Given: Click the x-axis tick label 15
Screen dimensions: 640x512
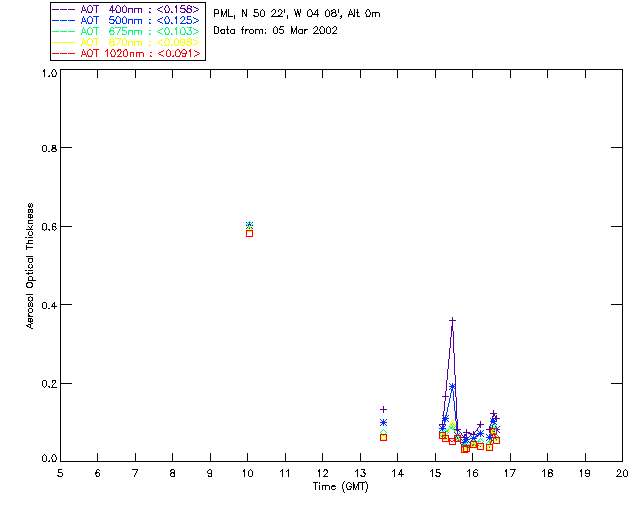Looking at the screenshot, I should [x=435, y=473].
